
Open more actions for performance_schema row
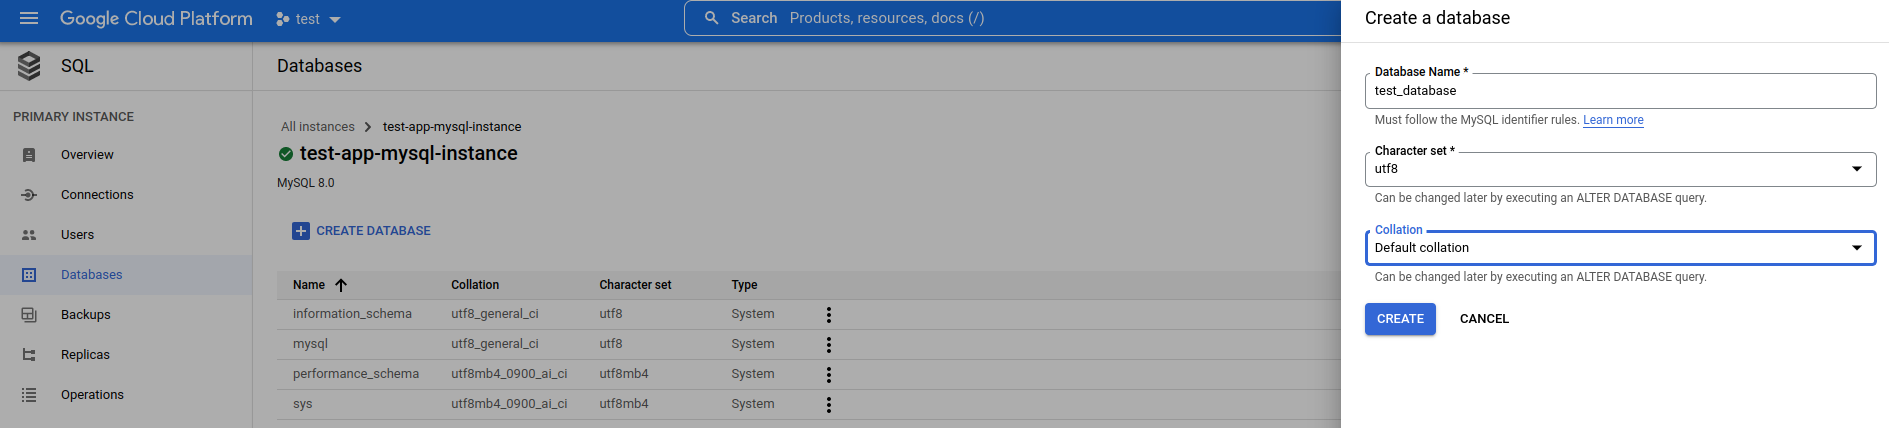pyautogui.click(x=829, y=375)
